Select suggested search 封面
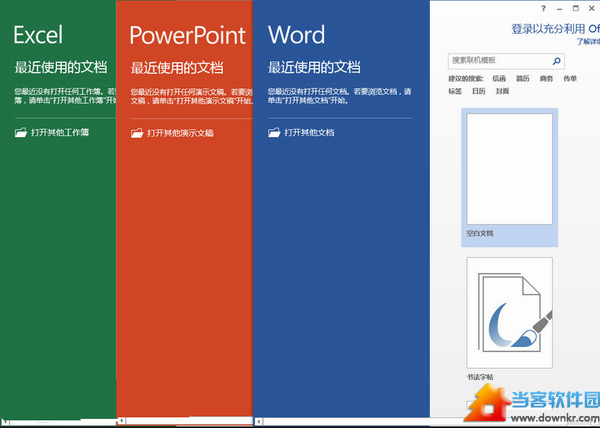Image resolution: width=600 pixels, height=428 pixels. click(502, 91)
